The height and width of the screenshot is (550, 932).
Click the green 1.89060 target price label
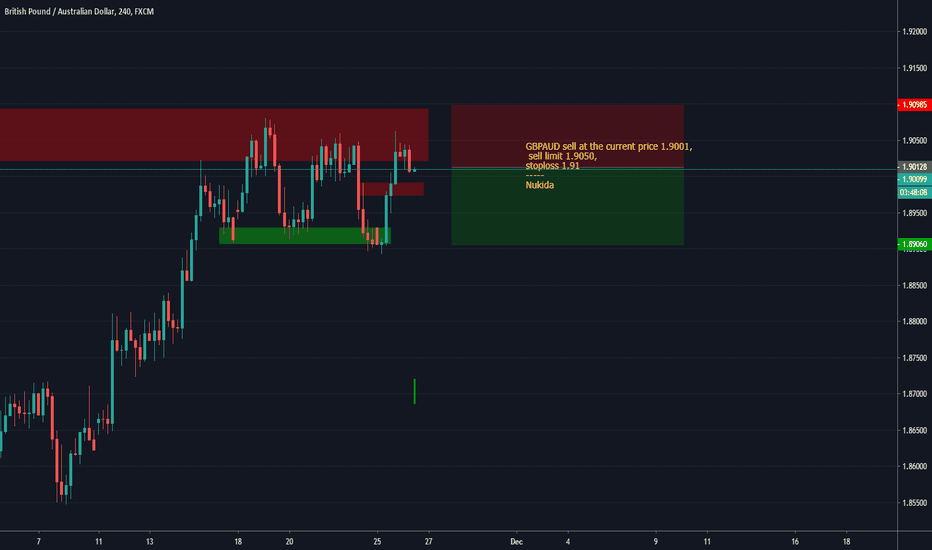(x=914, y=244)
